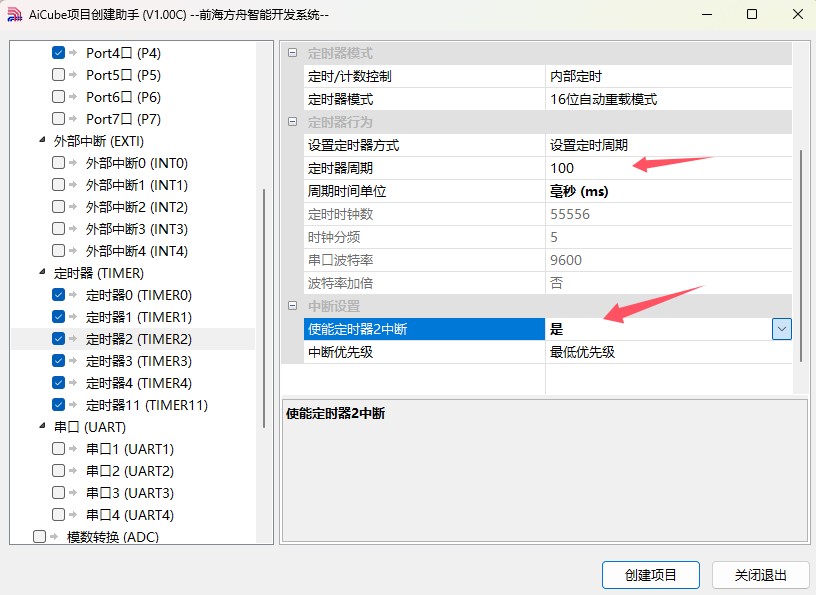This screenshot has width=816, height=595.
Task: Click the 串口波特率 value 9600
Action: (x=668, y=260)
